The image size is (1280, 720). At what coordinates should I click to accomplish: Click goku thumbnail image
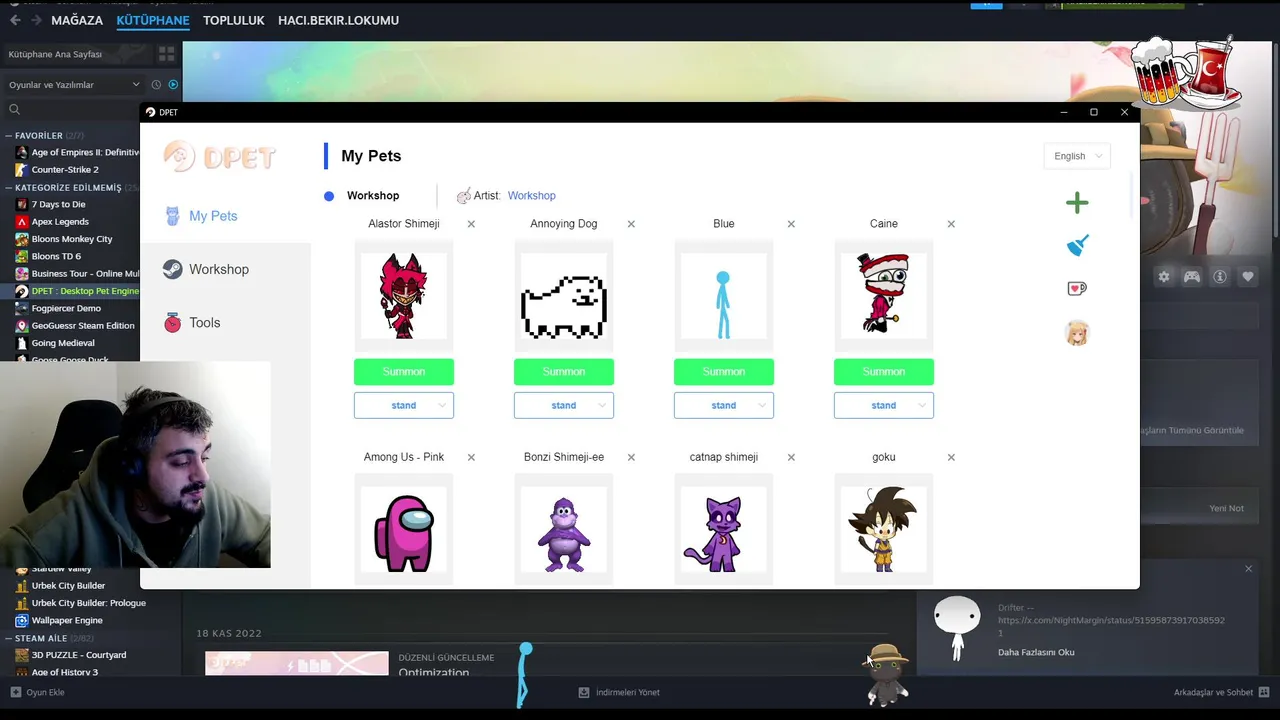884,529
